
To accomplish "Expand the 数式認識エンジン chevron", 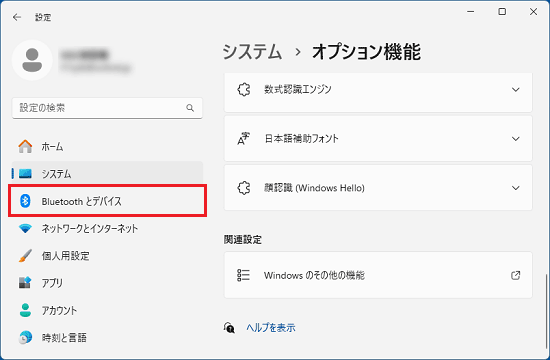I will pyautogui.click(x=516, y=89).
